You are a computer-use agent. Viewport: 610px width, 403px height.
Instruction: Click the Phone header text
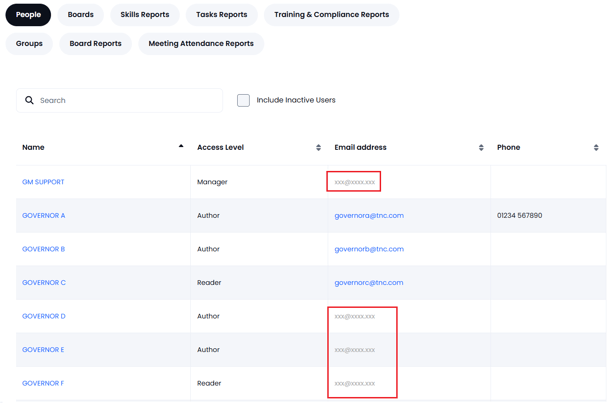coord(508,147)
